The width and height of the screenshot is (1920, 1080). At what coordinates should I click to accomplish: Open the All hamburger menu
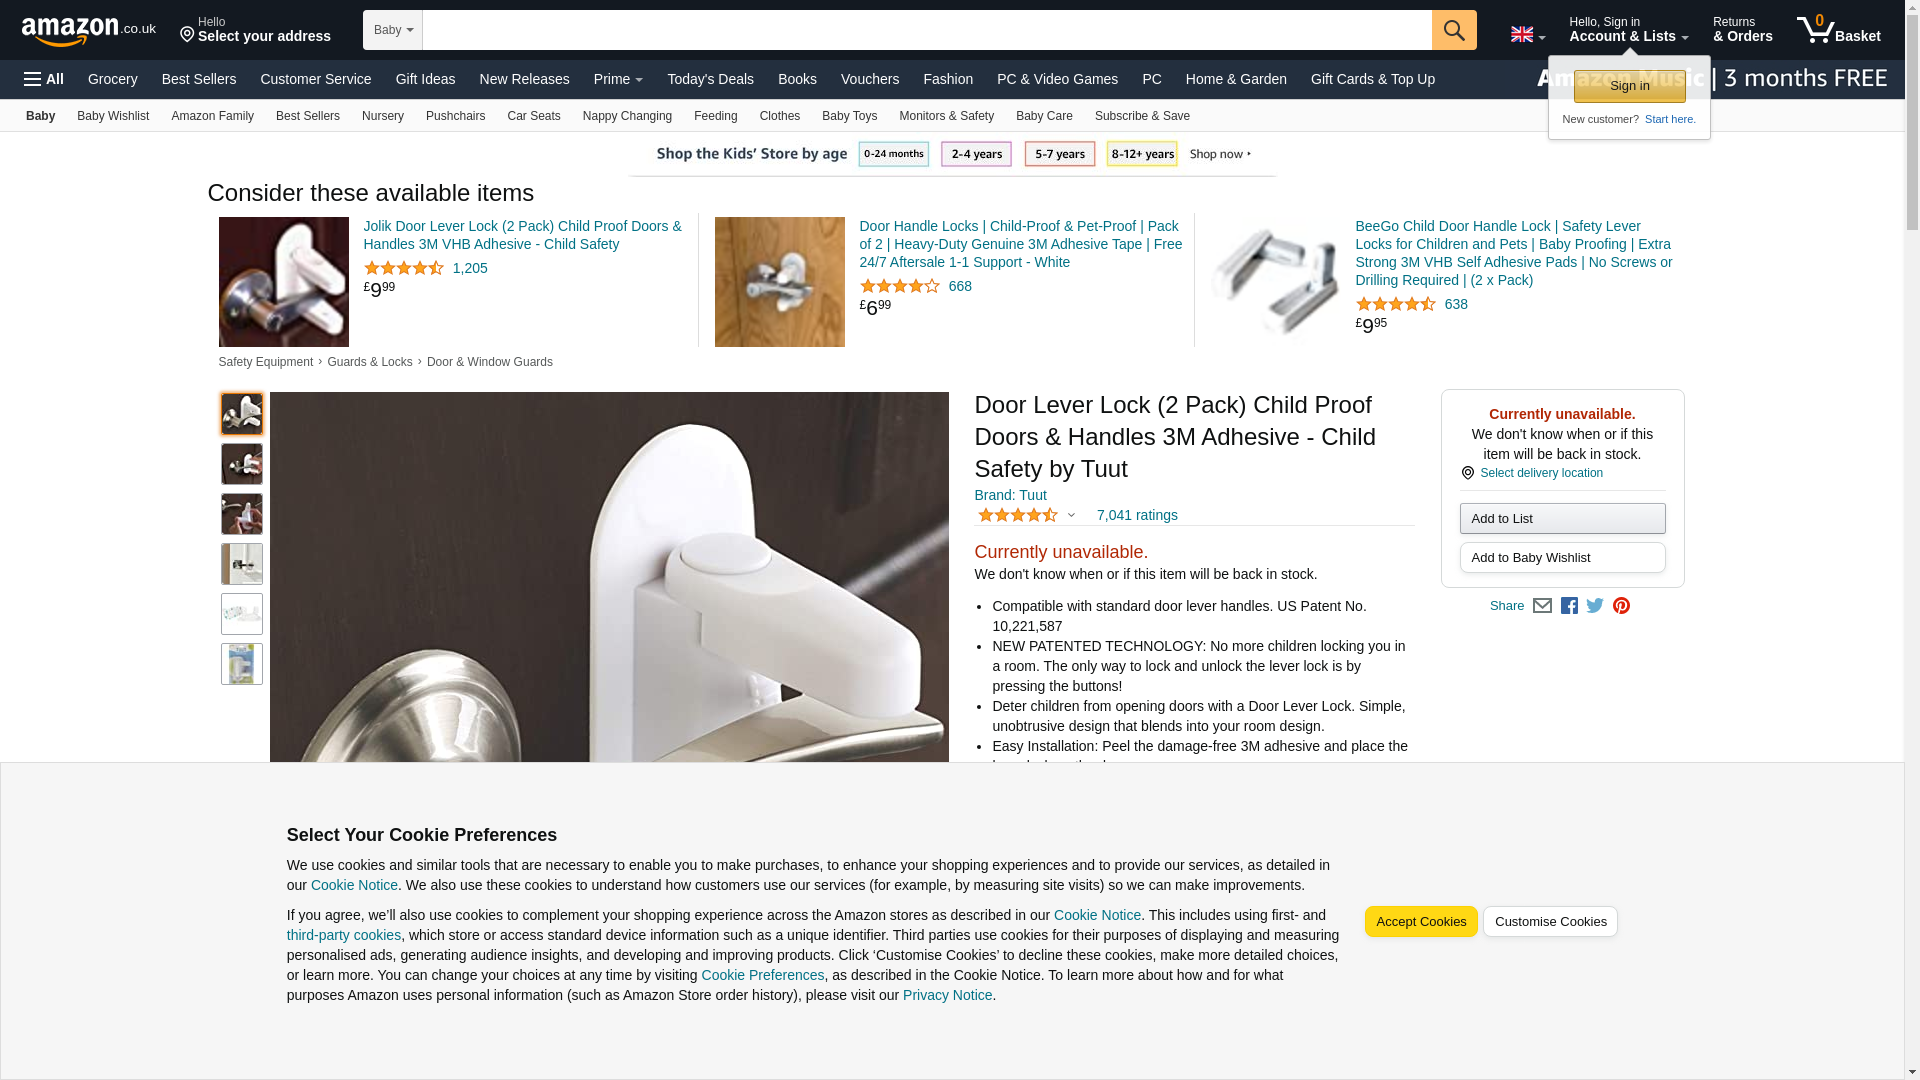44,79
